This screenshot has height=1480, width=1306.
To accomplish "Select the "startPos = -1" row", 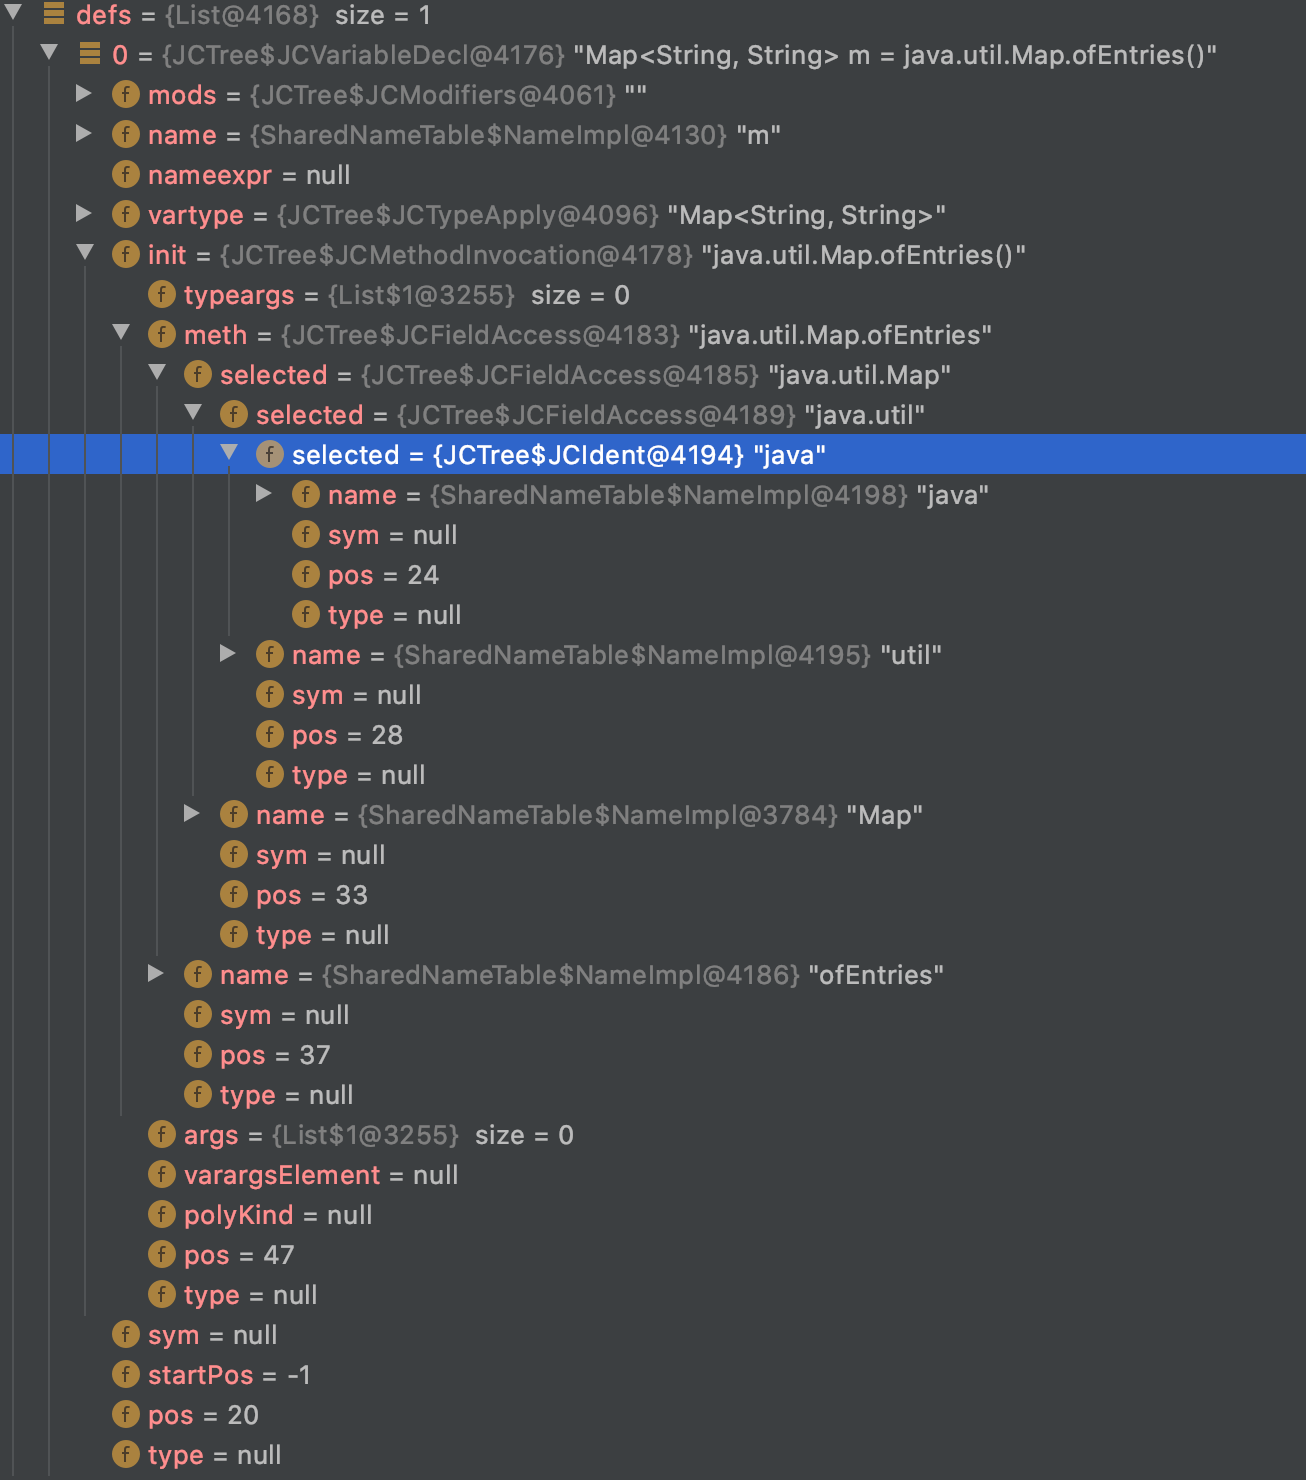I will click(653, 1374).
